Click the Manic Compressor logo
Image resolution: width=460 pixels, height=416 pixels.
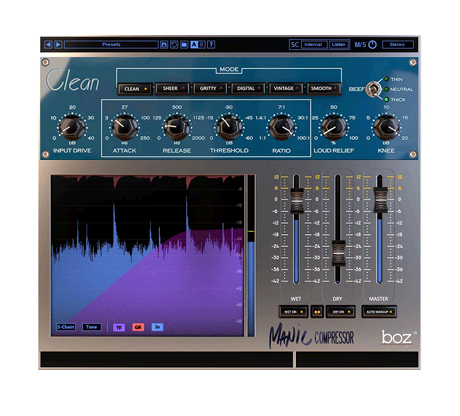click(311, 336)
